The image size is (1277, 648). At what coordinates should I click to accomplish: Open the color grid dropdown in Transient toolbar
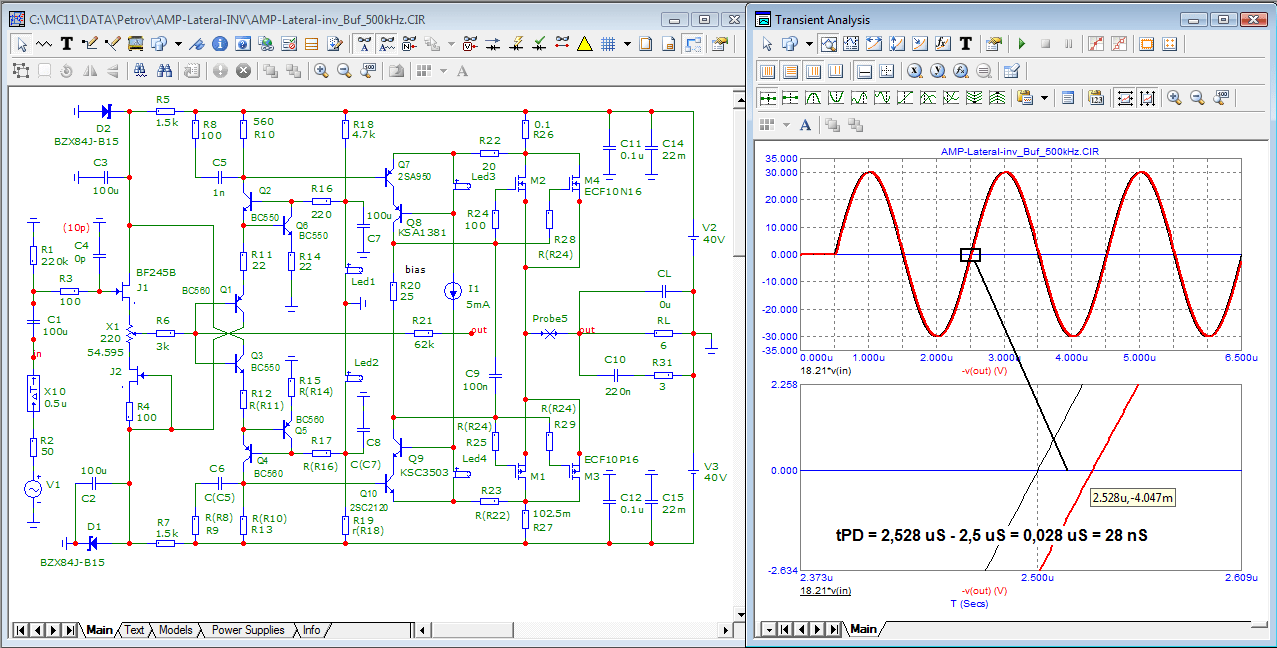786,125
